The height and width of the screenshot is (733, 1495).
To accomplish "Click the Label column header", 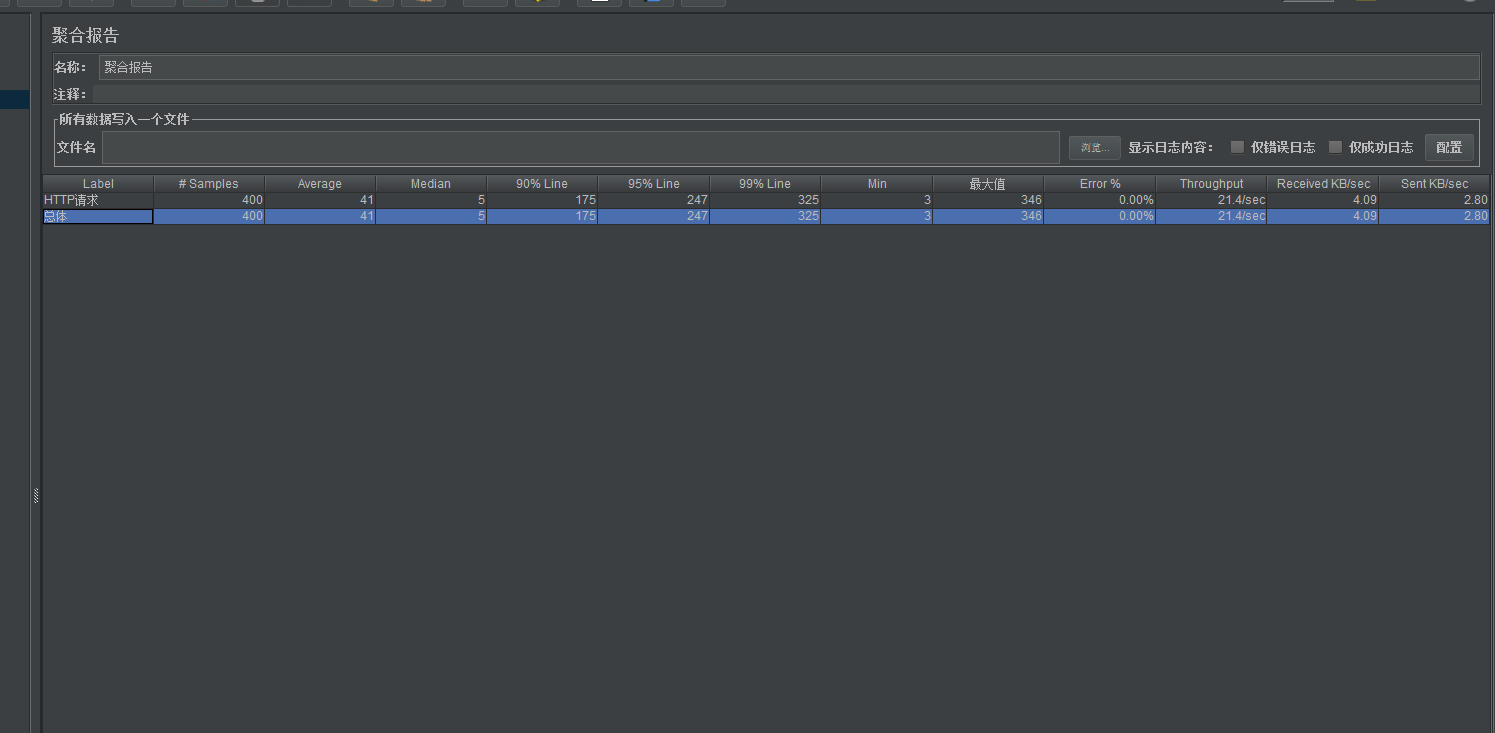I will click(x=98, y=184).
